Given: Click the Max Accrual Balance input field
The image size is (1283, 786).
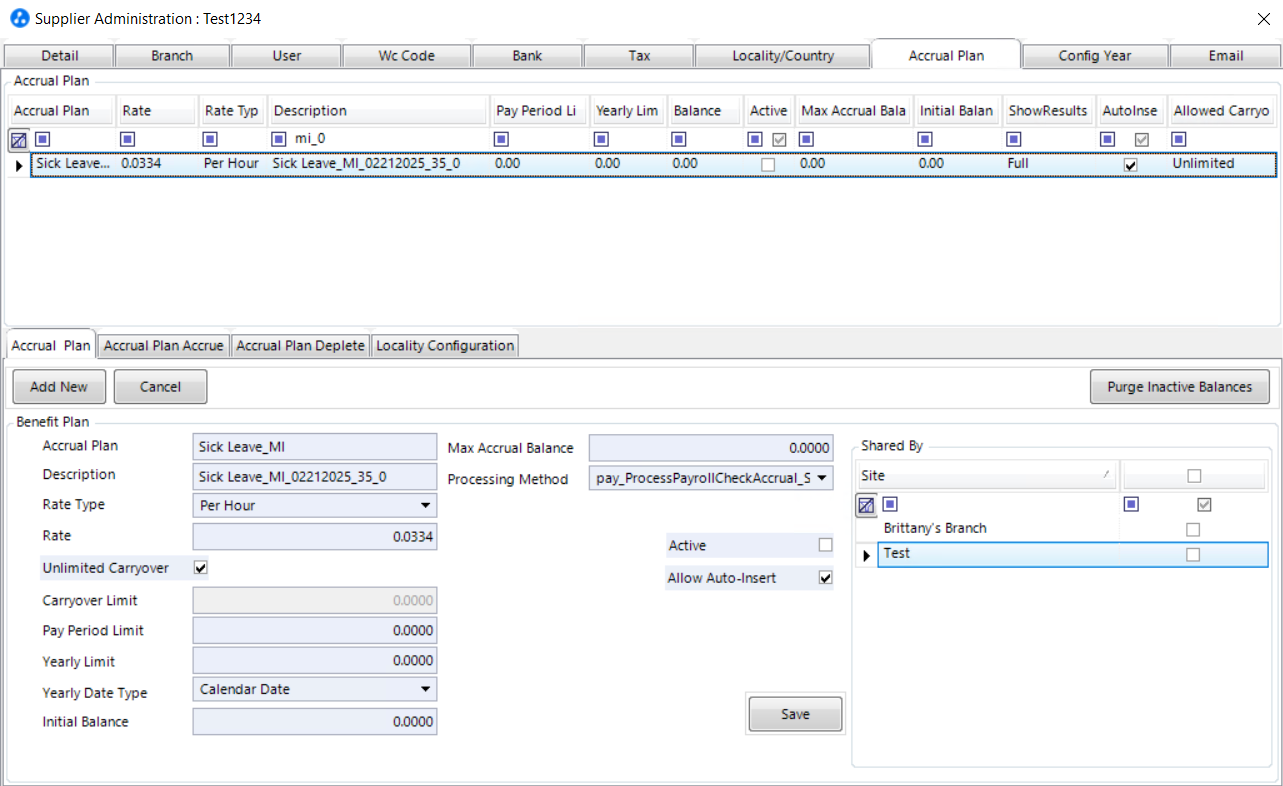Looking at the screenshot, I should [x=711, y=448].
